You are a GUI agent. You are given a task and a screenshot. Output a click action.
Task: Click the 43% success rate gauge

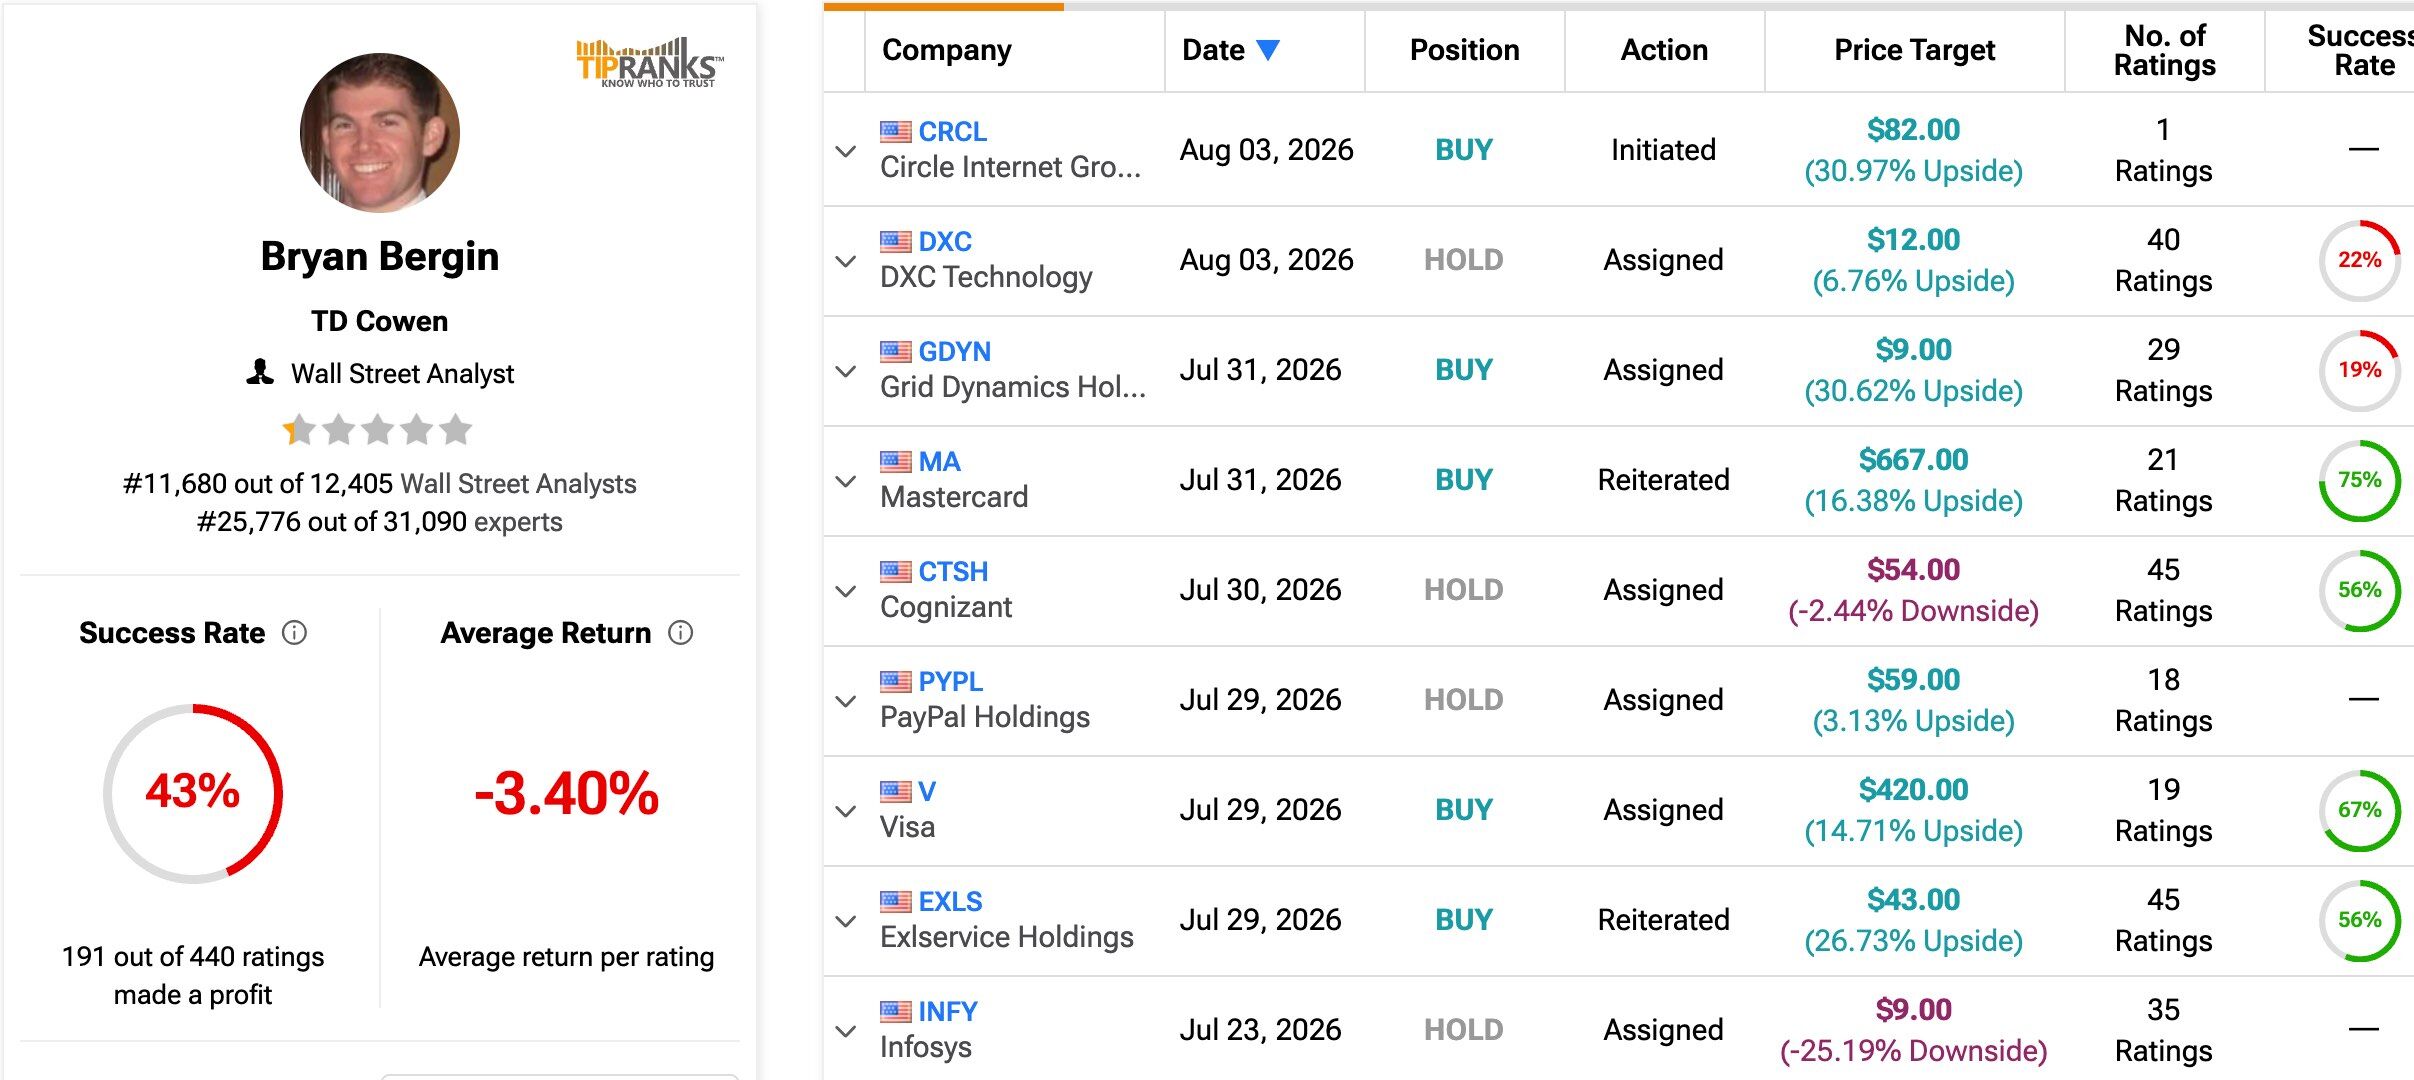point(193,793)
